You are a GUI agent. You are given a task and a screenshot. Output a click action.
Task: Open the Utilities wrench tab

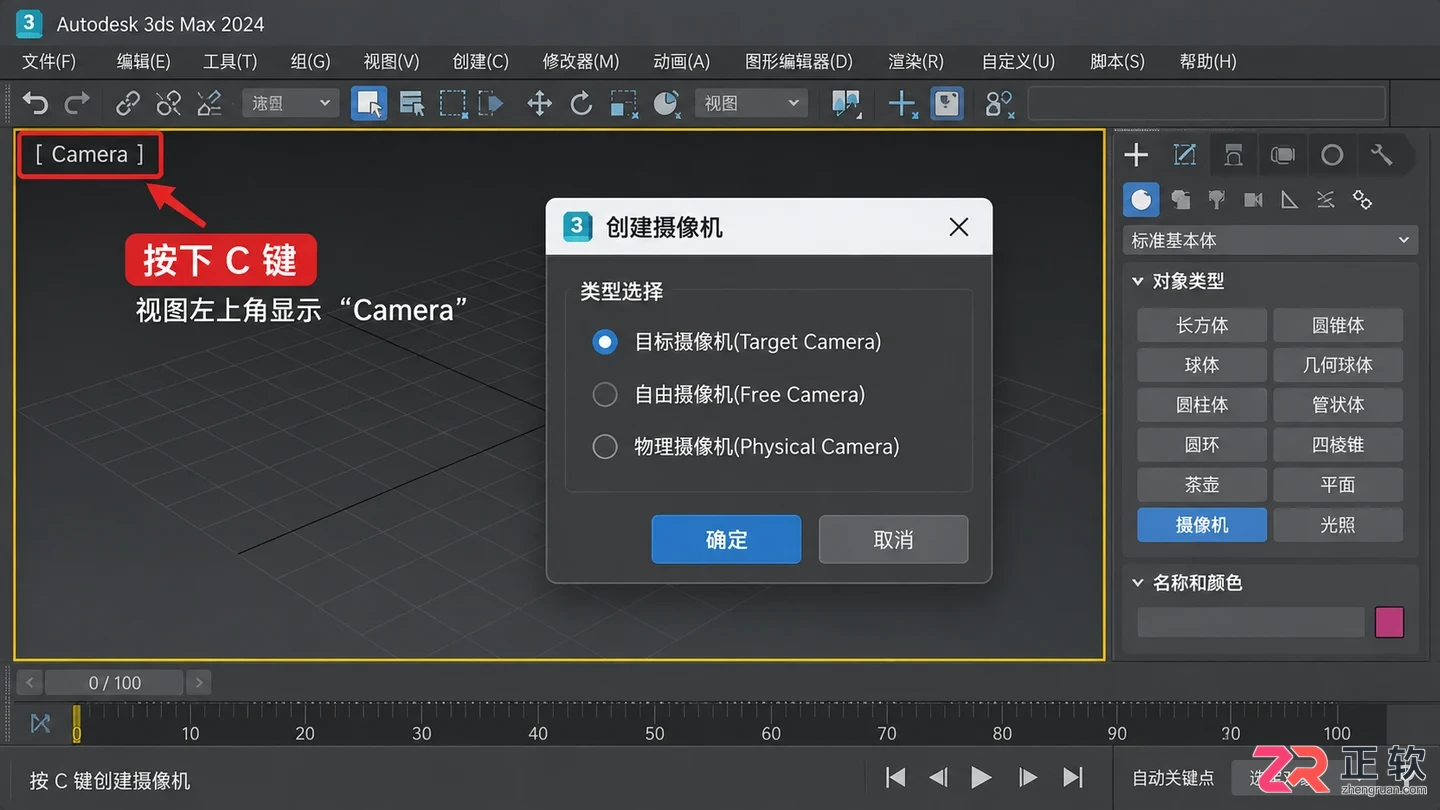1381,155
